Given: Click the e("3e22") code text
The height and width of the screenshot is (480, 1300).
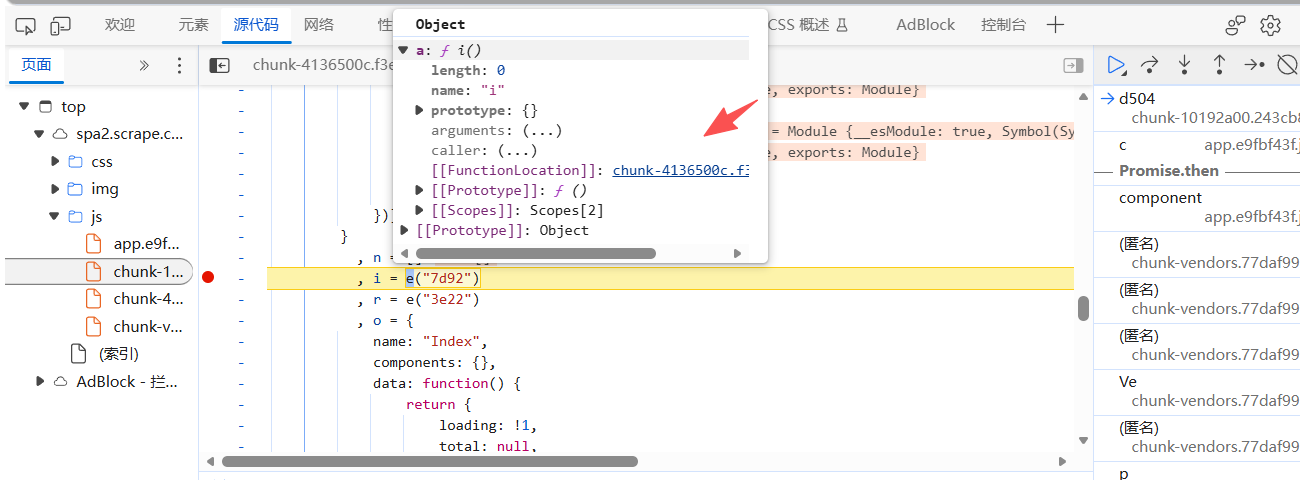Looking at the screenshot, I should [442, 299].
